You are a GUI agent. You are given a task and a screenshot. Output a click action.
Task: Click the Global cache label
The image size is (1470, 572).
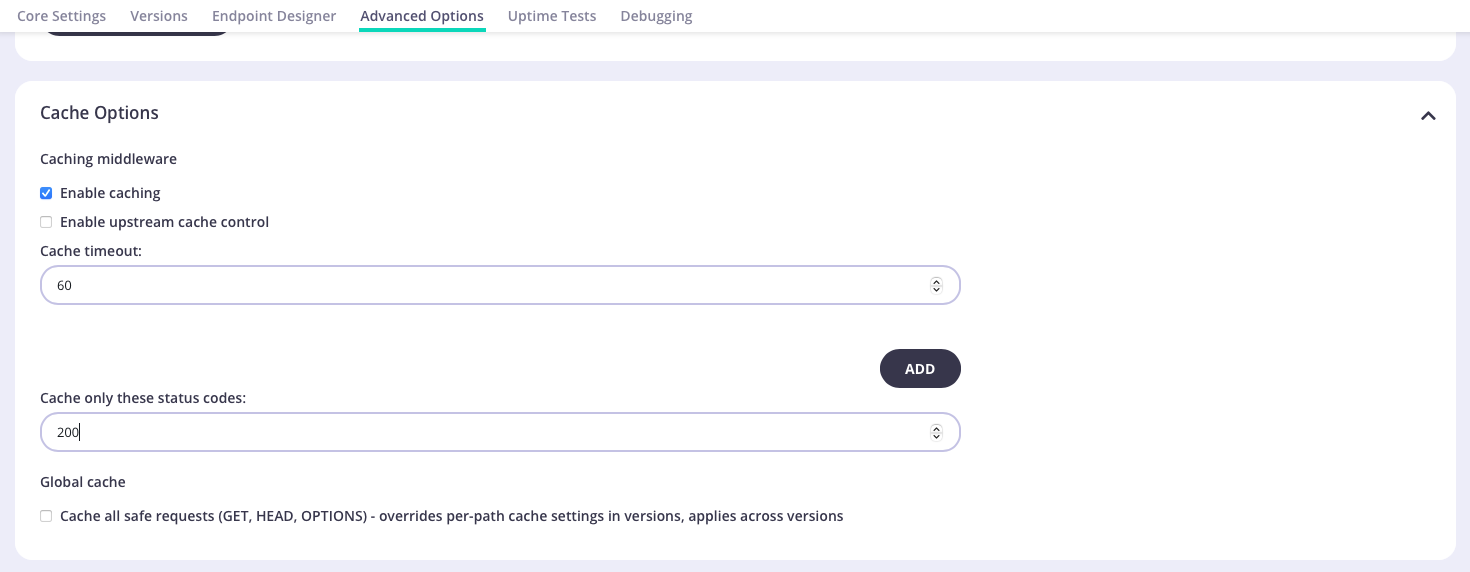tap(83, 482)
